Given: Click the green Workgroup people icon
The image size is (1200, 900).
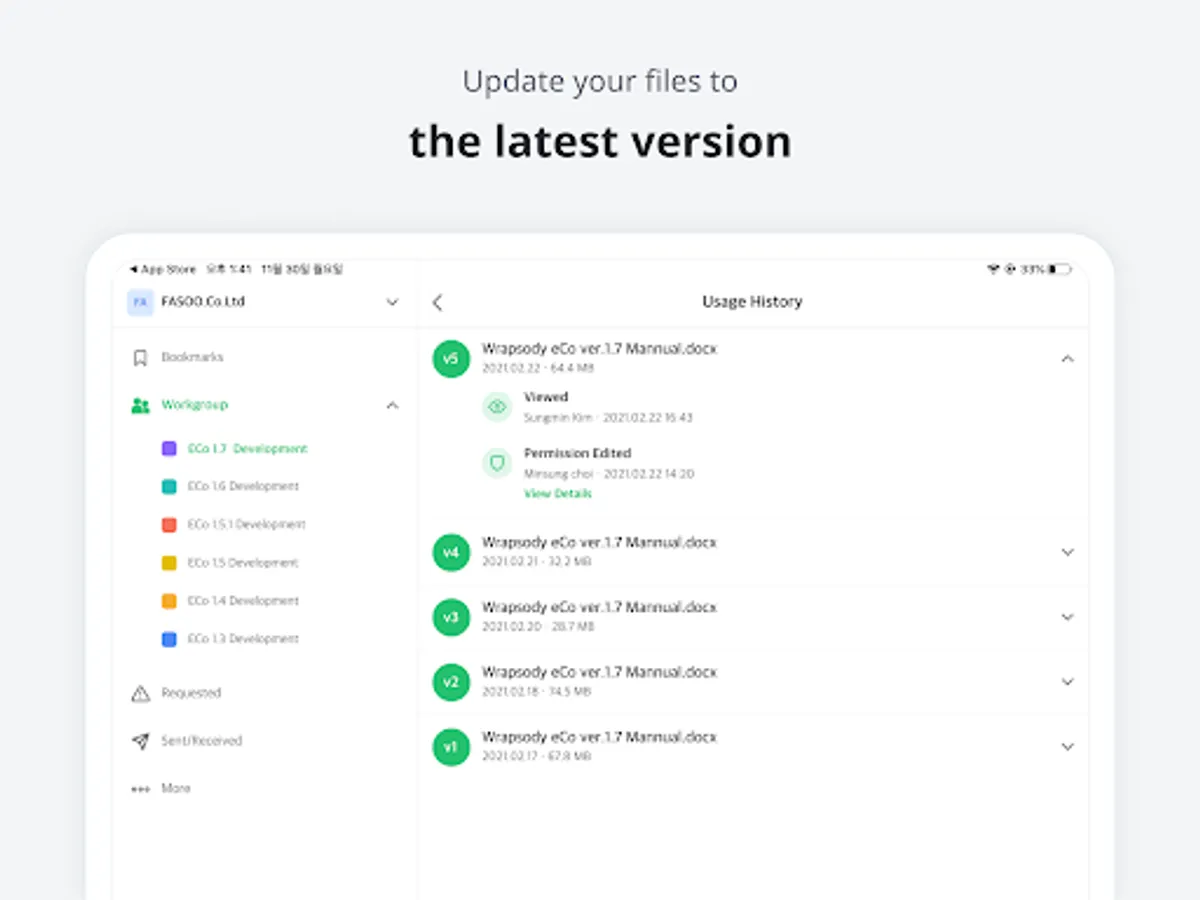Looking at the screenshot, I should [141, 405].
